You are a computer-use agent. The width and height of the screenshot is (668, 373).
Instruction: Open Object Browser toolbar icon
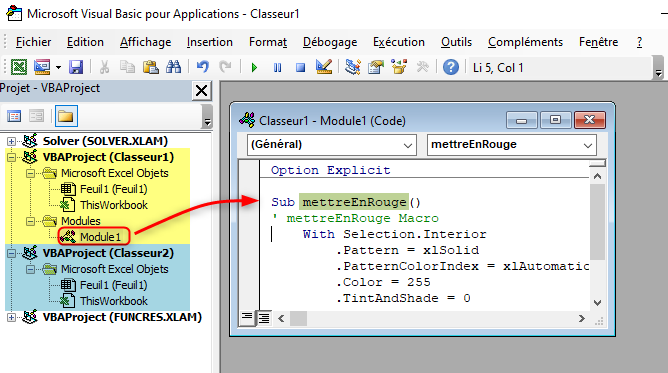coord(399,67)
